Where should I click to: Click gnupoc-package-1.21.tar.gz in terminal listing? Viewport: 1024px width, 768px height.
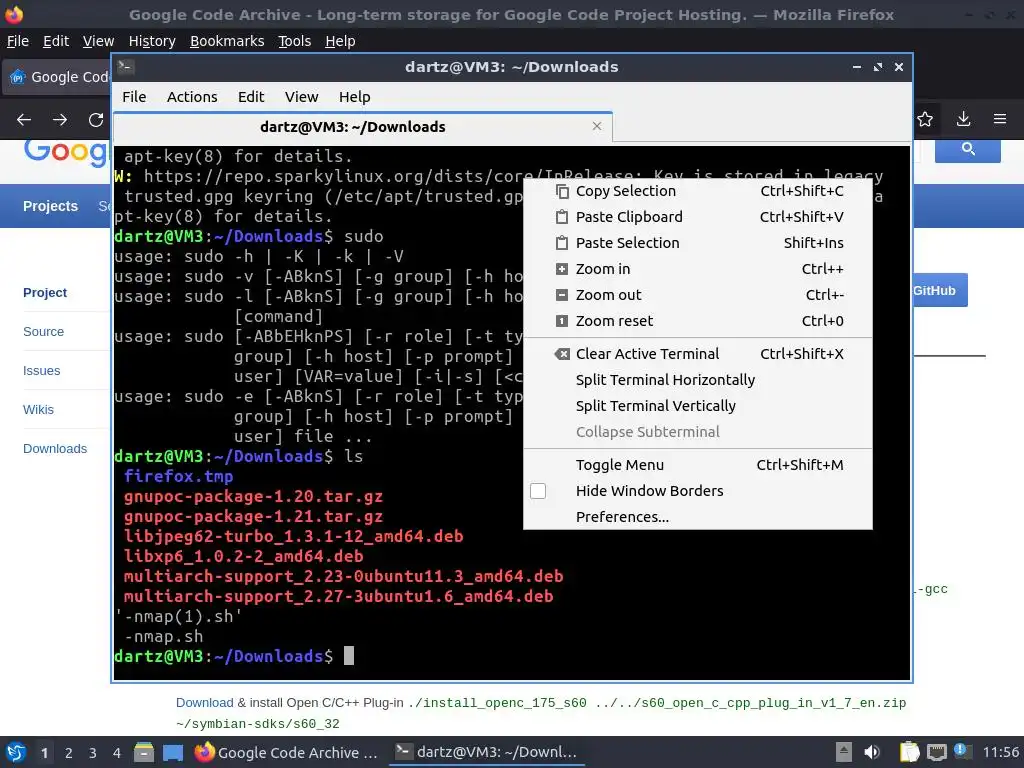click(253, 517)
